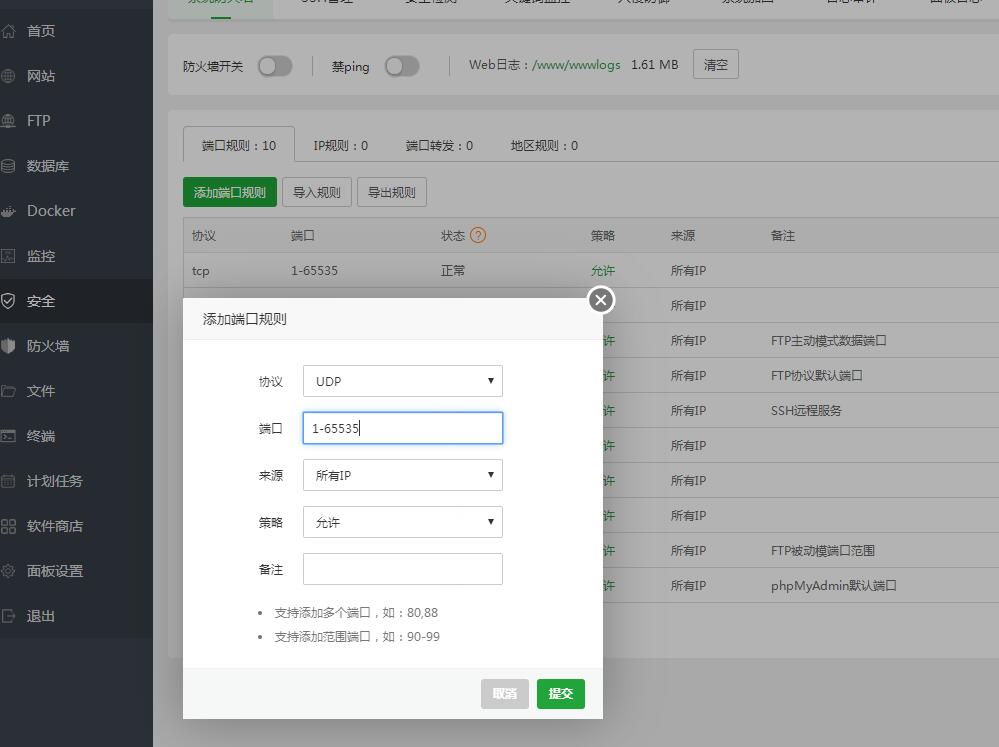Click the 防火墙 firewall icon
Viewport: 999px width, 747px height.
pyautogui.click(x=8, y=346)
